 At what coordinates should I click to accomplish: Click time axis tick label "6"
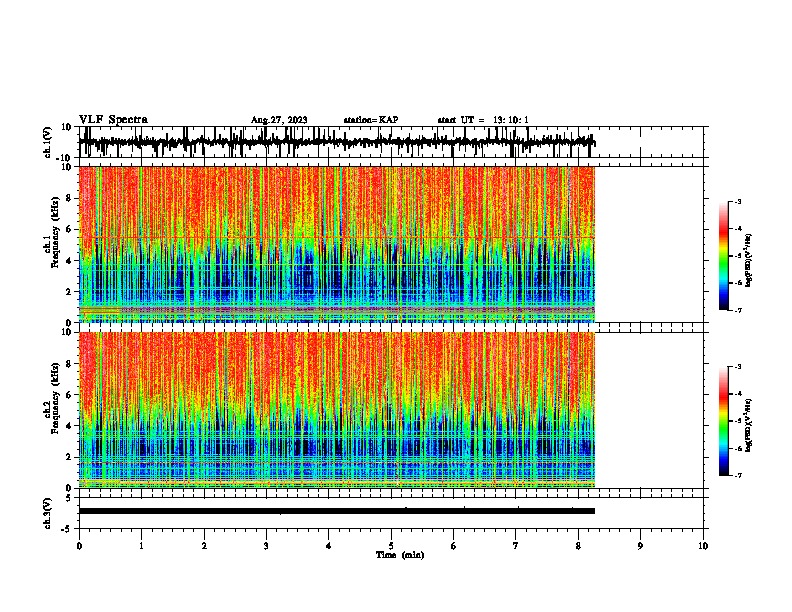point(454,546)
